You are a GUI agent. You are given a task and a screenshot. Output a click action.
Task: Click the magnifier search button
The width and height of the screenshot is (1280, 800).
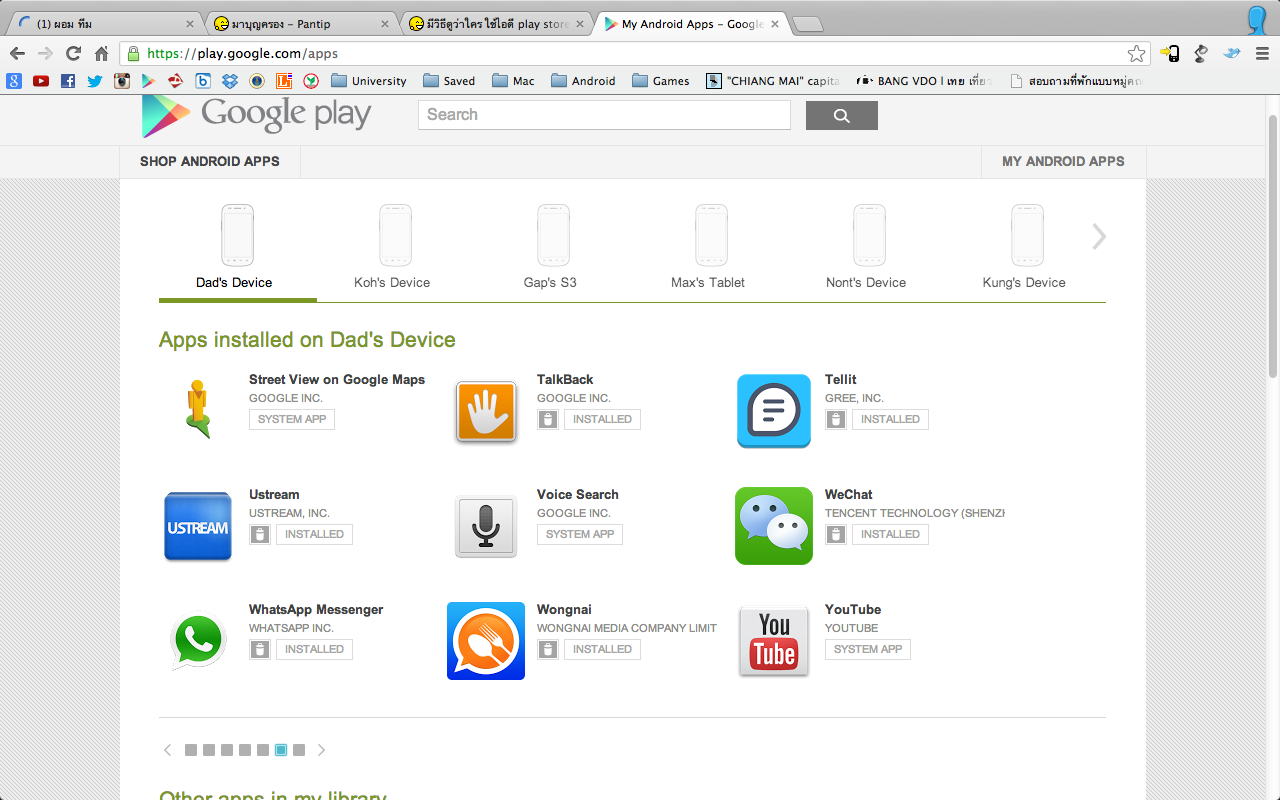tap(842, 116)
